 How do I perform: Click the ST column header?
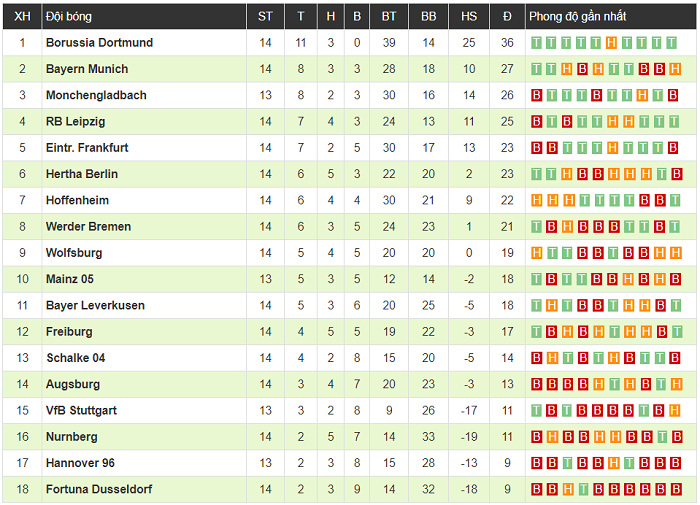coord(265,16)
